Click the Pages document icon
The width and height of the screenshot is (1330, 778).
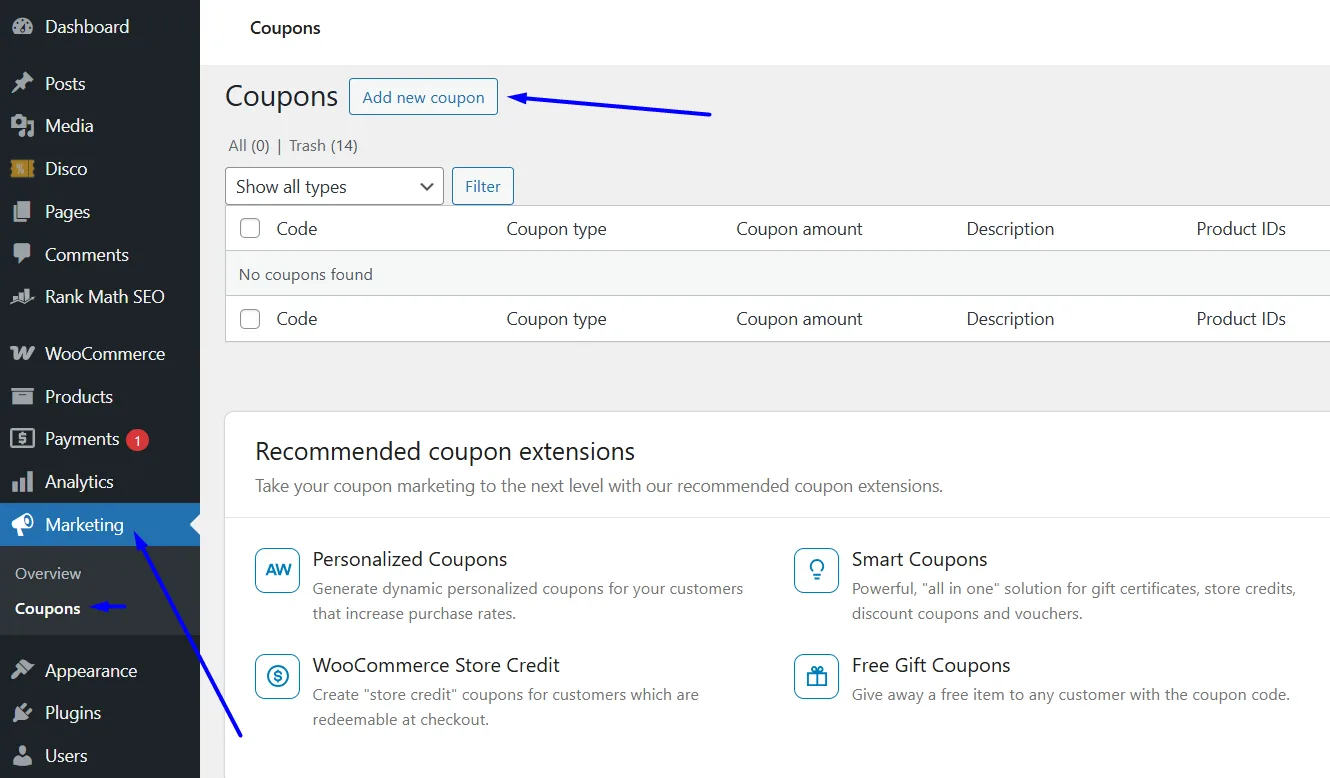click(22, 212)
